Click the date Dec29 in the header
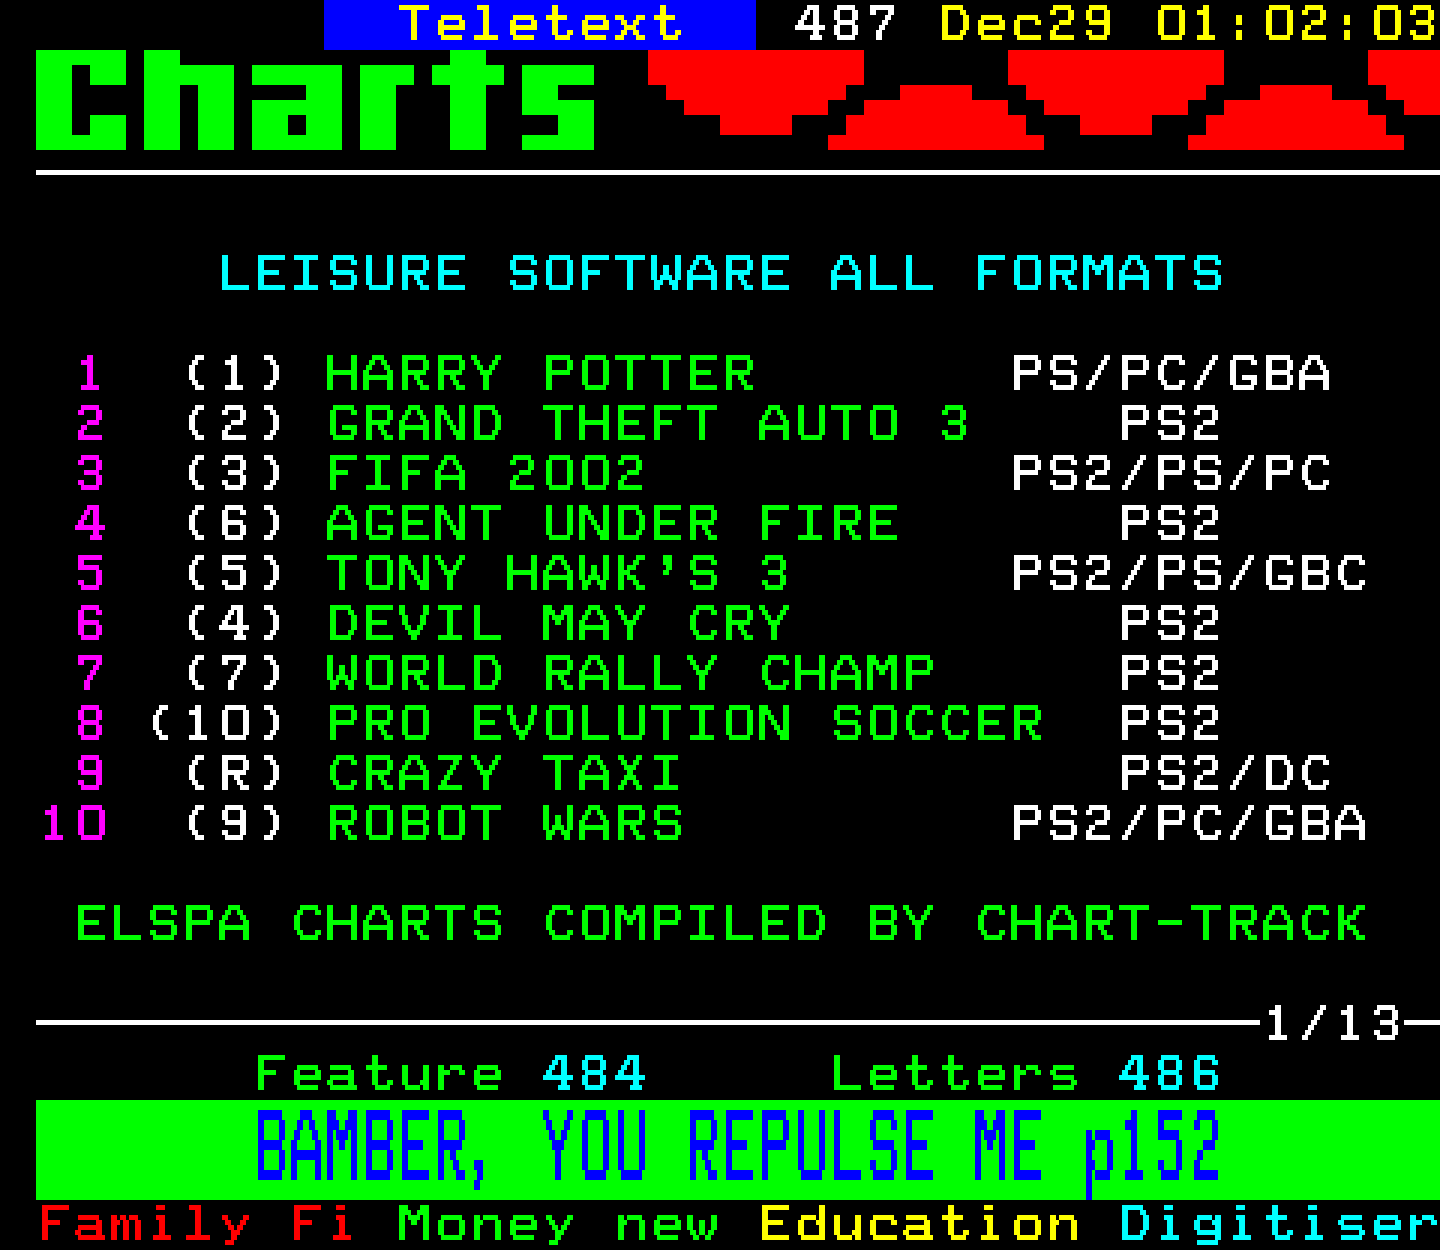Image resolution: width=1440 pixels, height=1250 pixels. coord(1026,24)
